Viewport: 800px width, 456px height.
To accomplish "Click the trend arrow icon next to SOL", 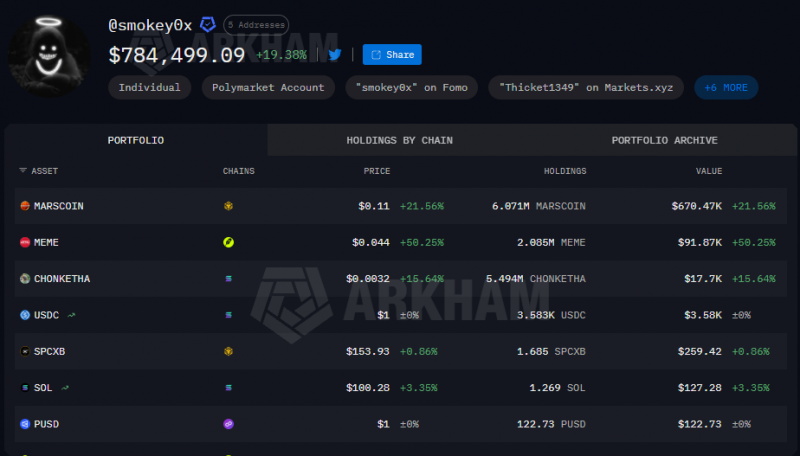I will [65, 388].
